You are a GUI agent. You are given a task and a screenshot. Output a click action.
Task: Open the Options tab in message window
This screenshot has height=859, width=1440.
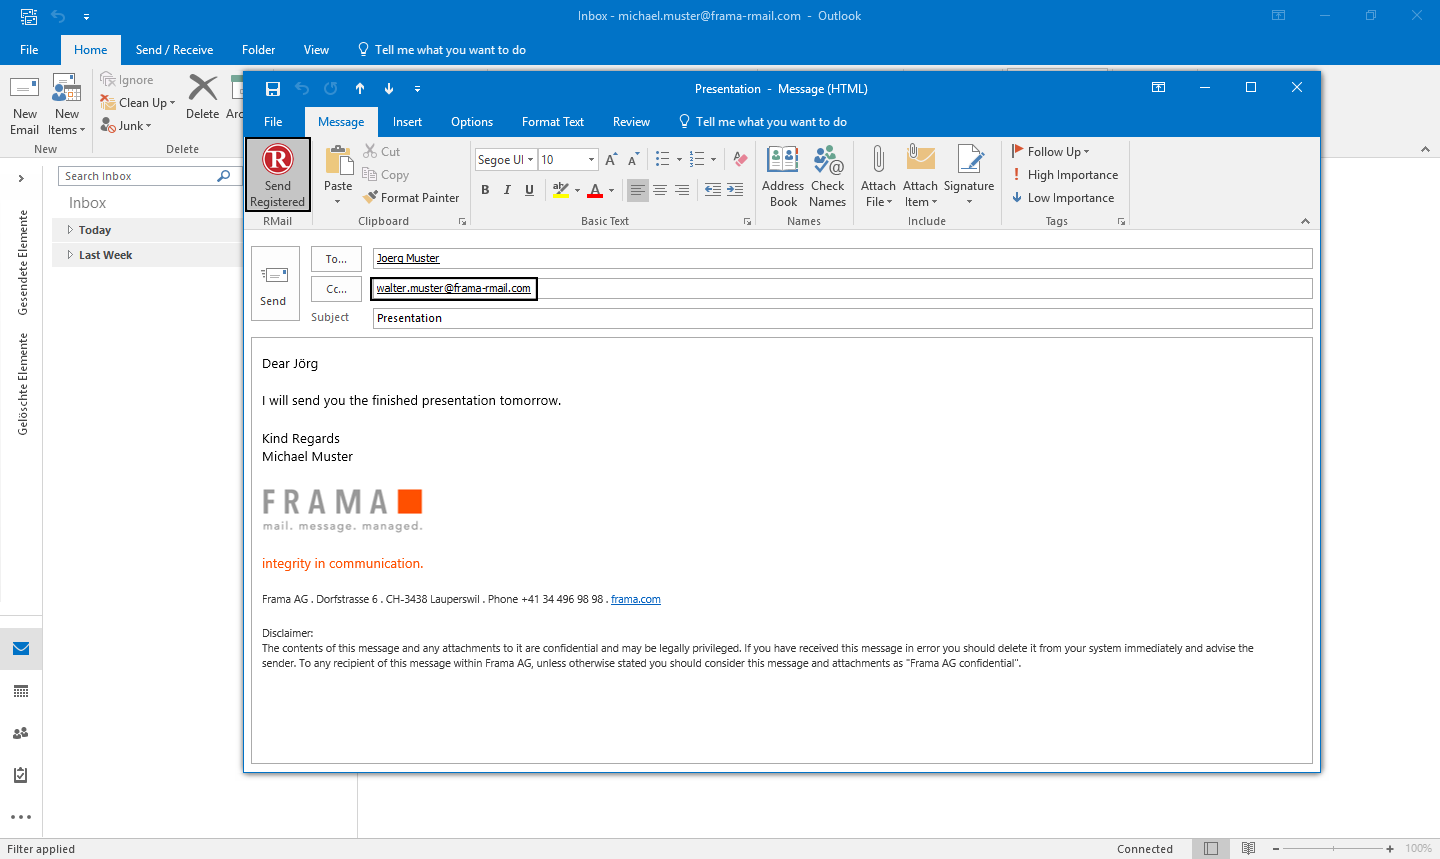[472, 122]
